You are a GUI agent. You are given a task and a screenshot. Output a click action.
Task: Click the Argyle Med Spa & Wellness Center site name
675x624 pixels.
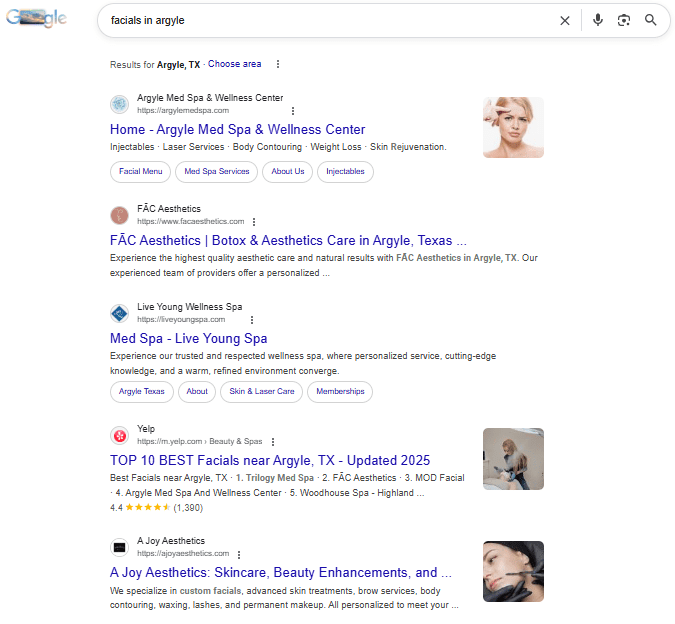tap(210, 98)
